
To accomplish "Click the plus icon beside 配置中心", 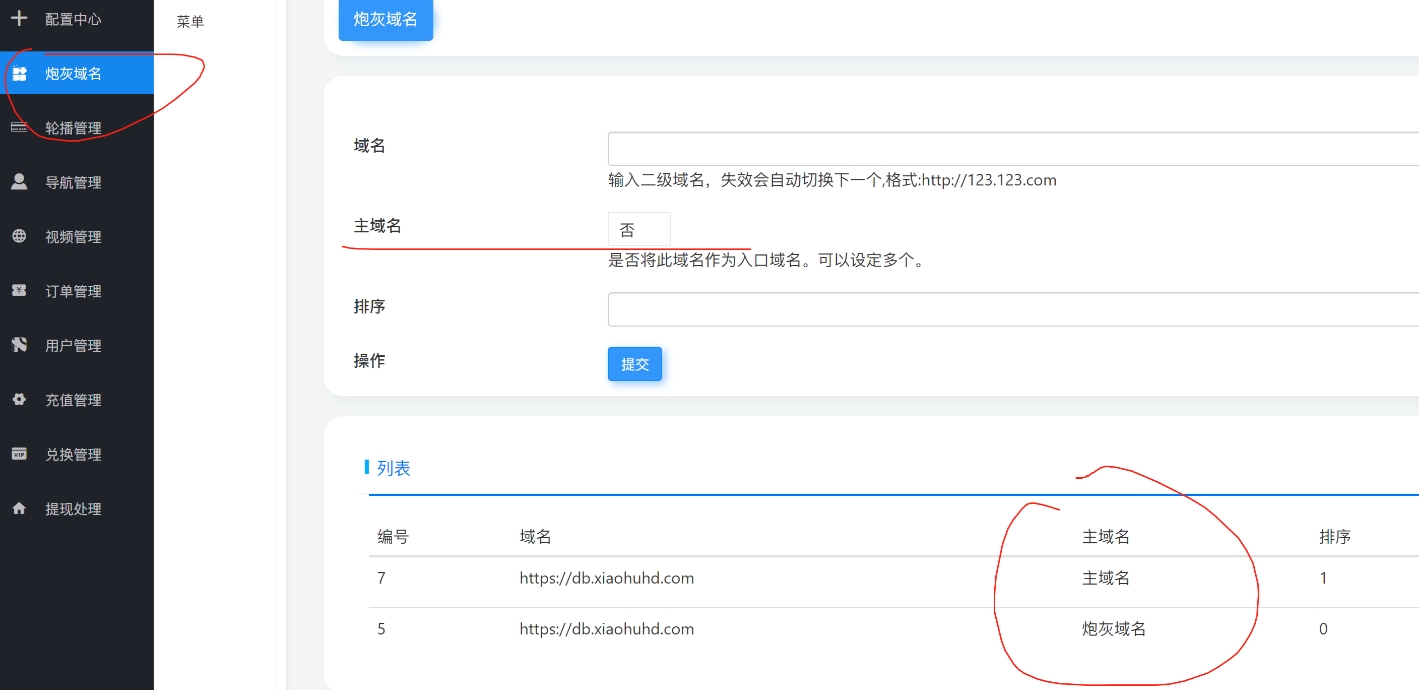I will (19, 19).
